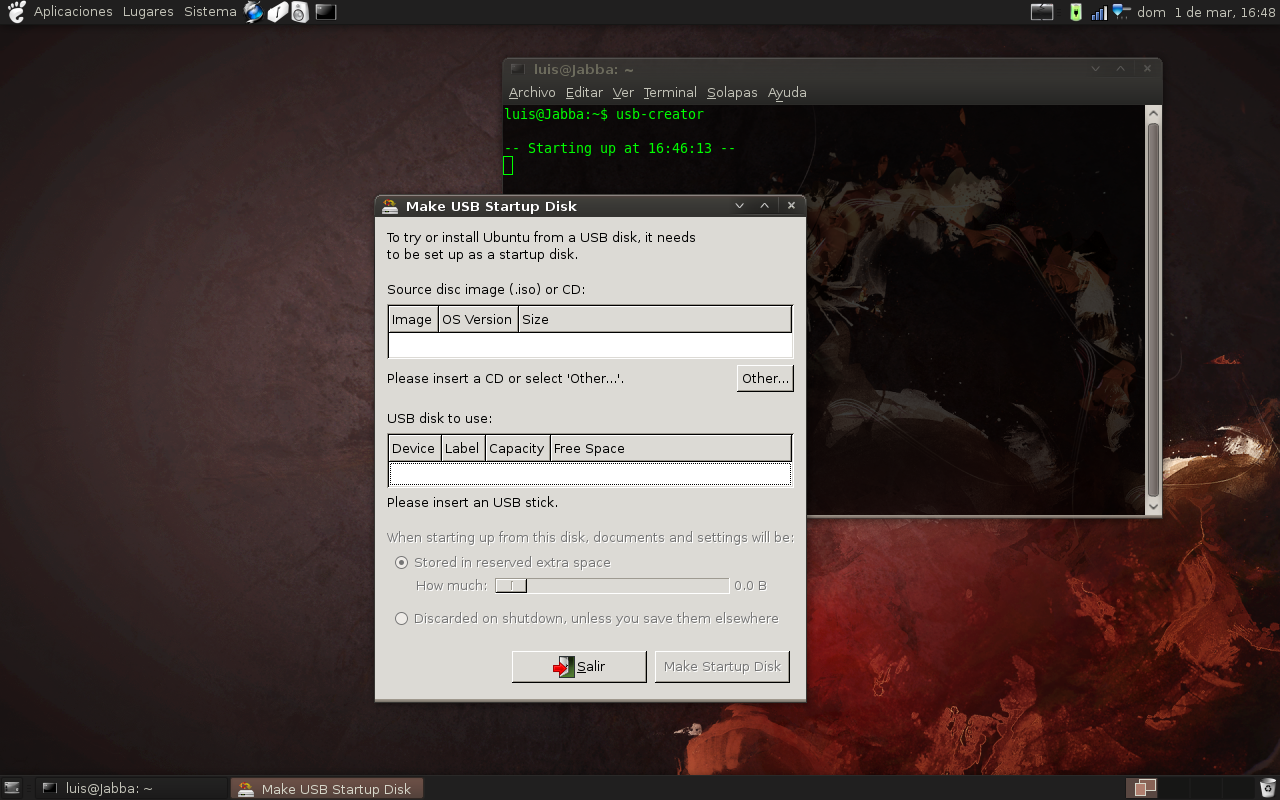The width and height of the screenshot is (1280, 800).
Task: Open the Ayuda menu in the terminal
Action: coord(787,92)
